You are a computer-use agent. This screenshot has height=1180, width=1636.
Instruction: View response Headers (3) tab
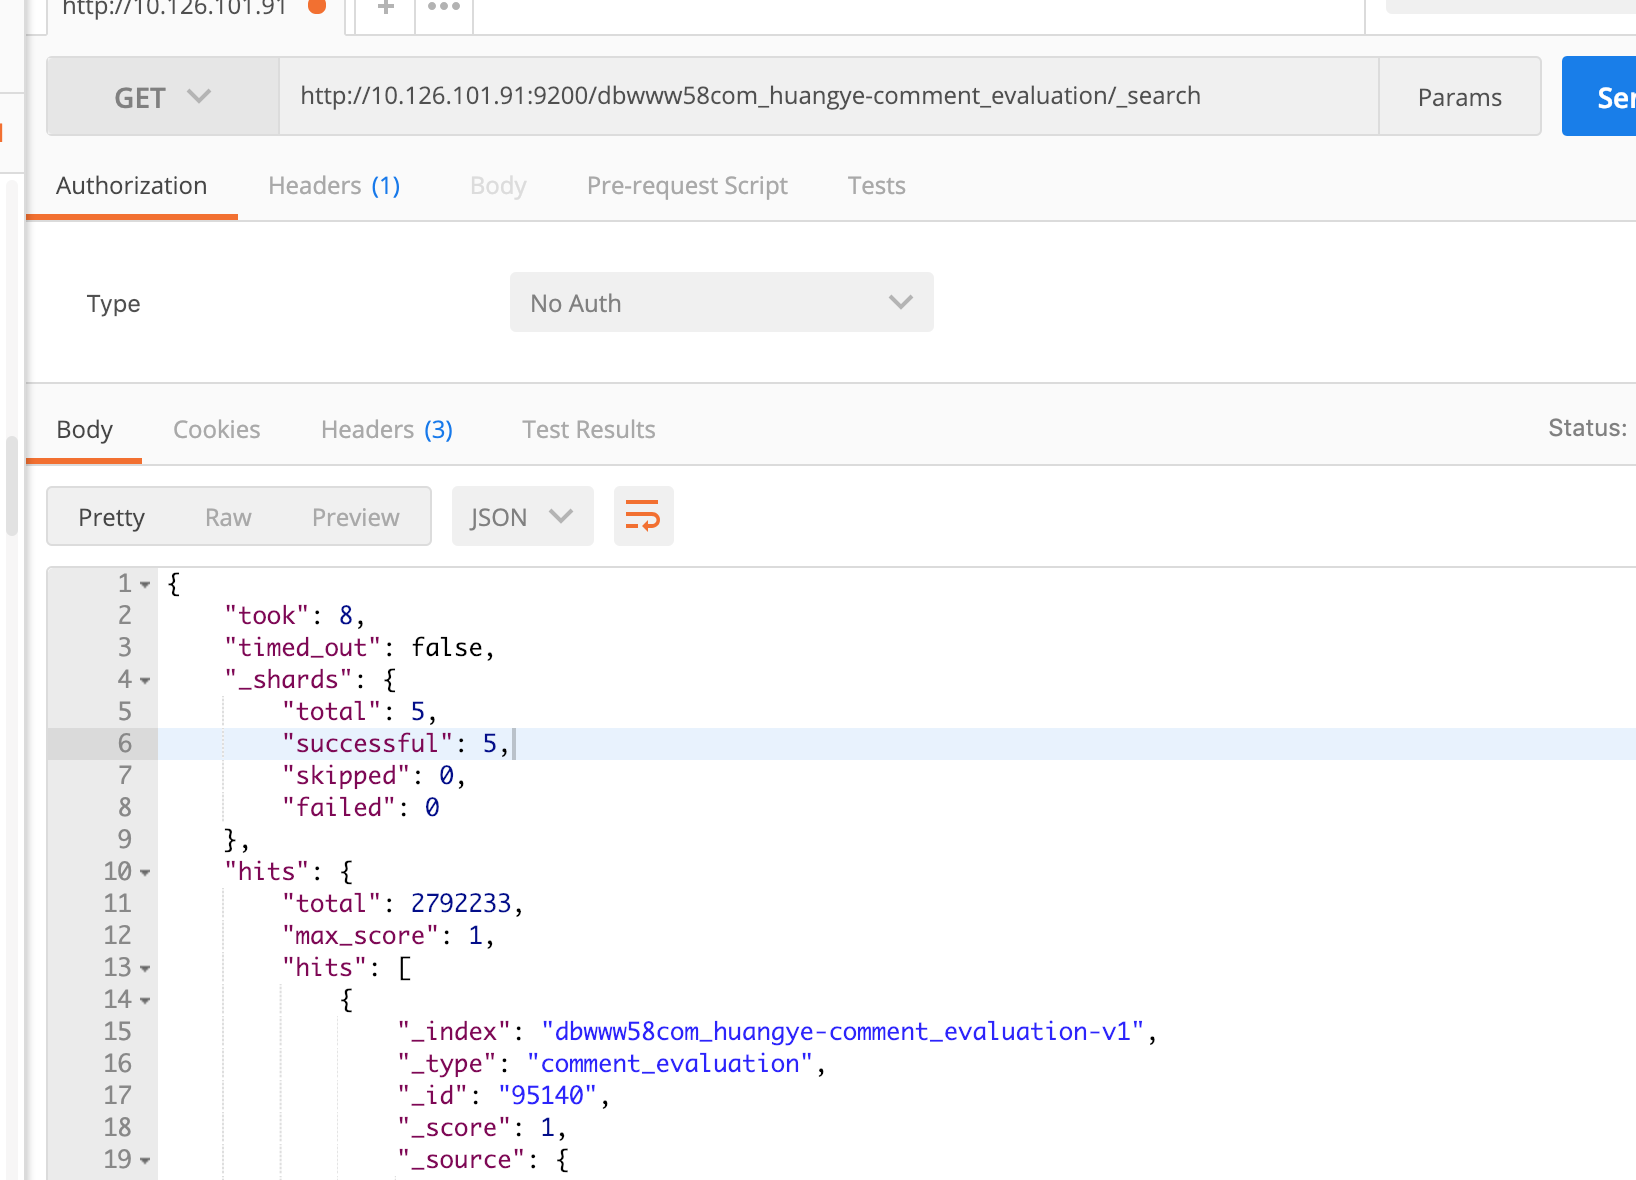tap(386, 430)
